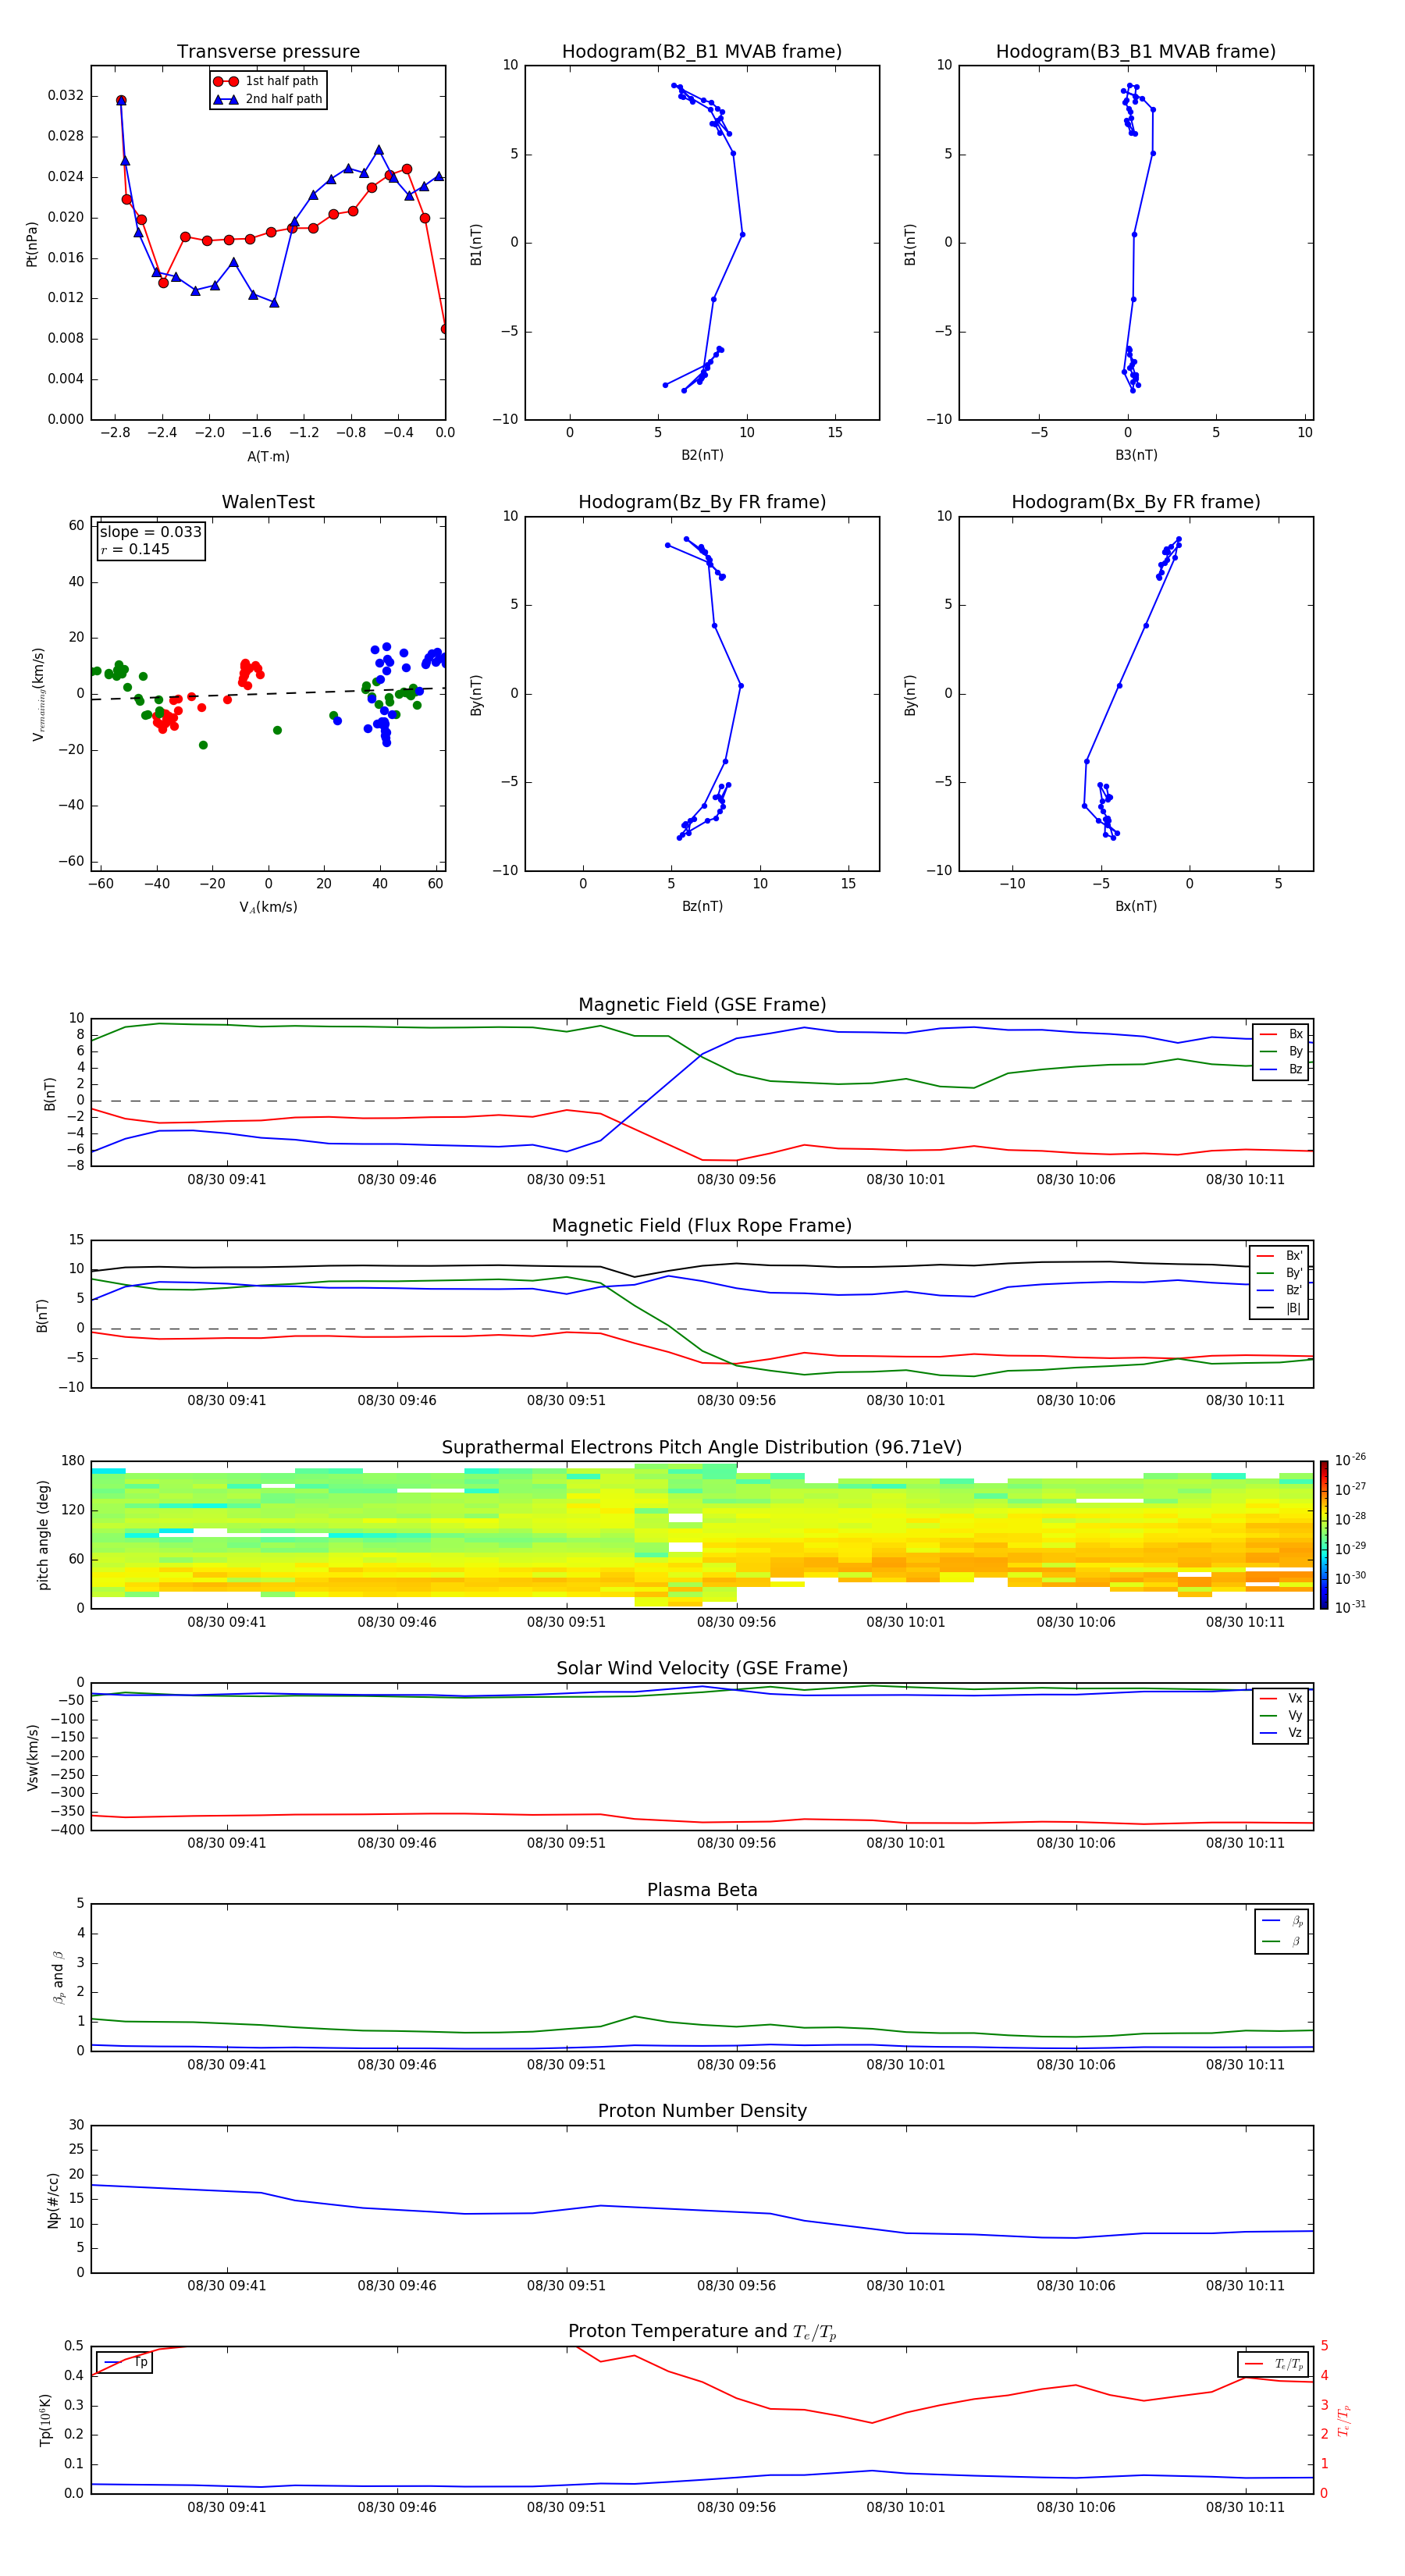Click the 'WalenTest' plot title

tap(268, 502)
